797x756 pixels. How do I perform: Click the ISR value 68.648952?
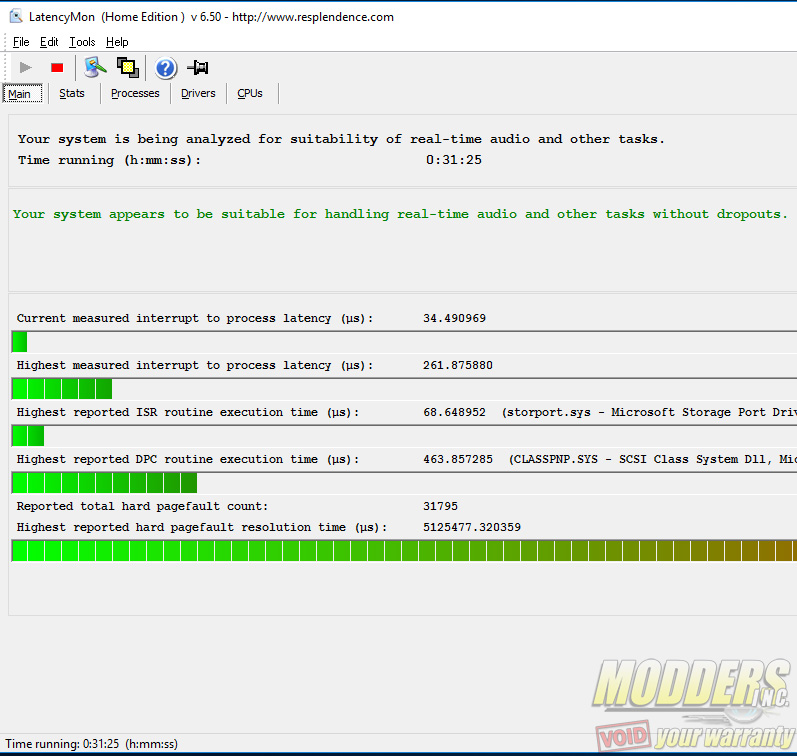pos(454,412)
